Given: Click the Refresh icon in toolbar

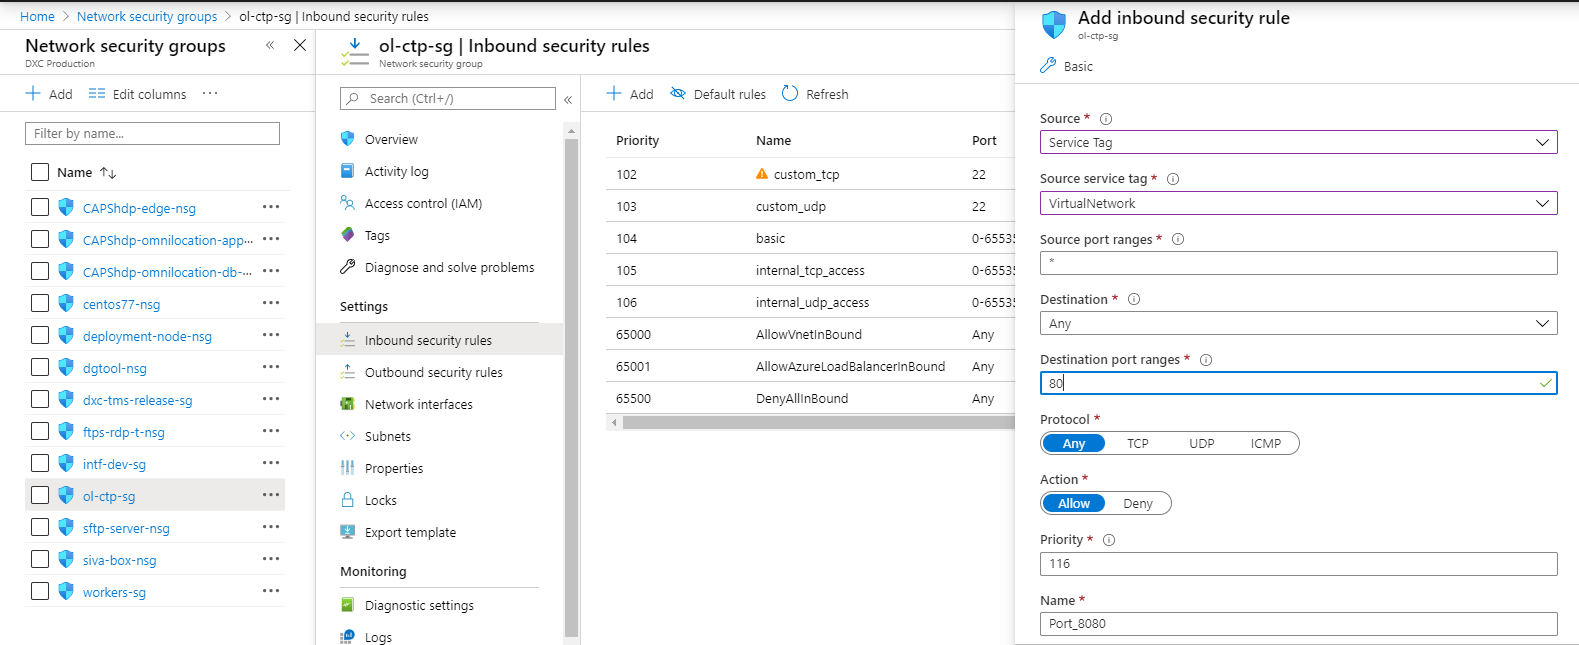Looking at the screenshot, I should (x=790, y=94).
